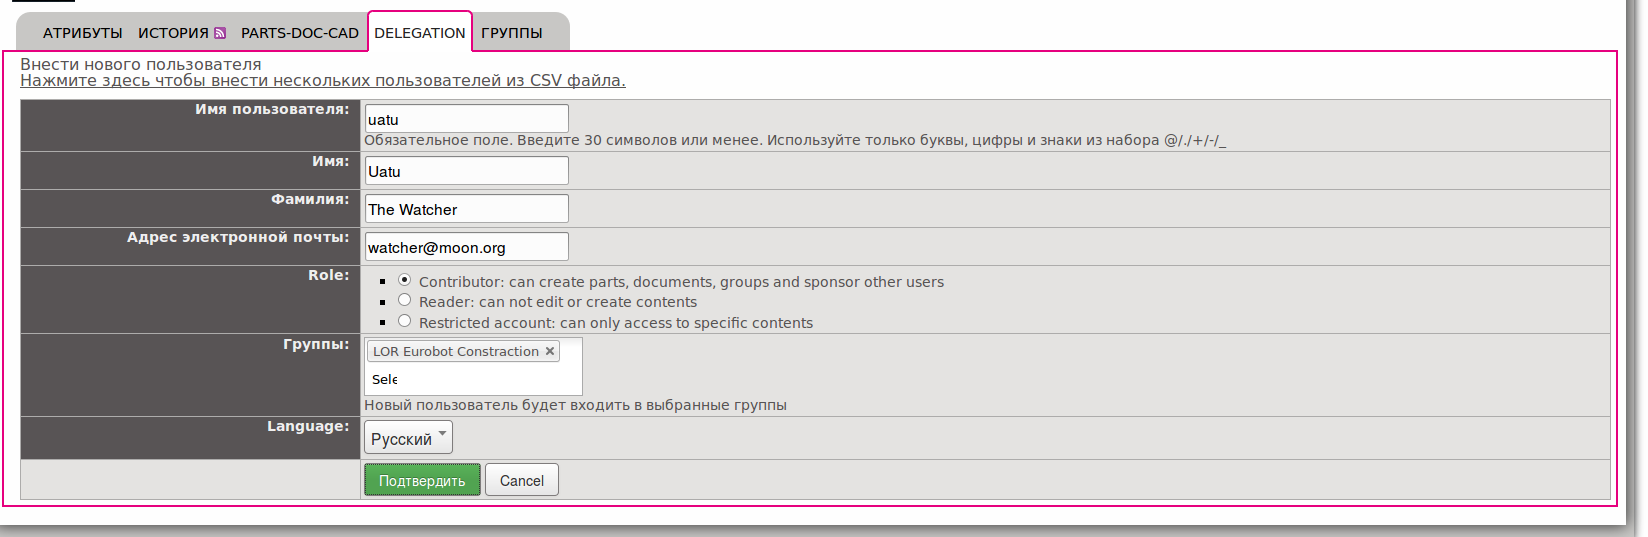Click the first name field with Uatu

click(466, 171)
